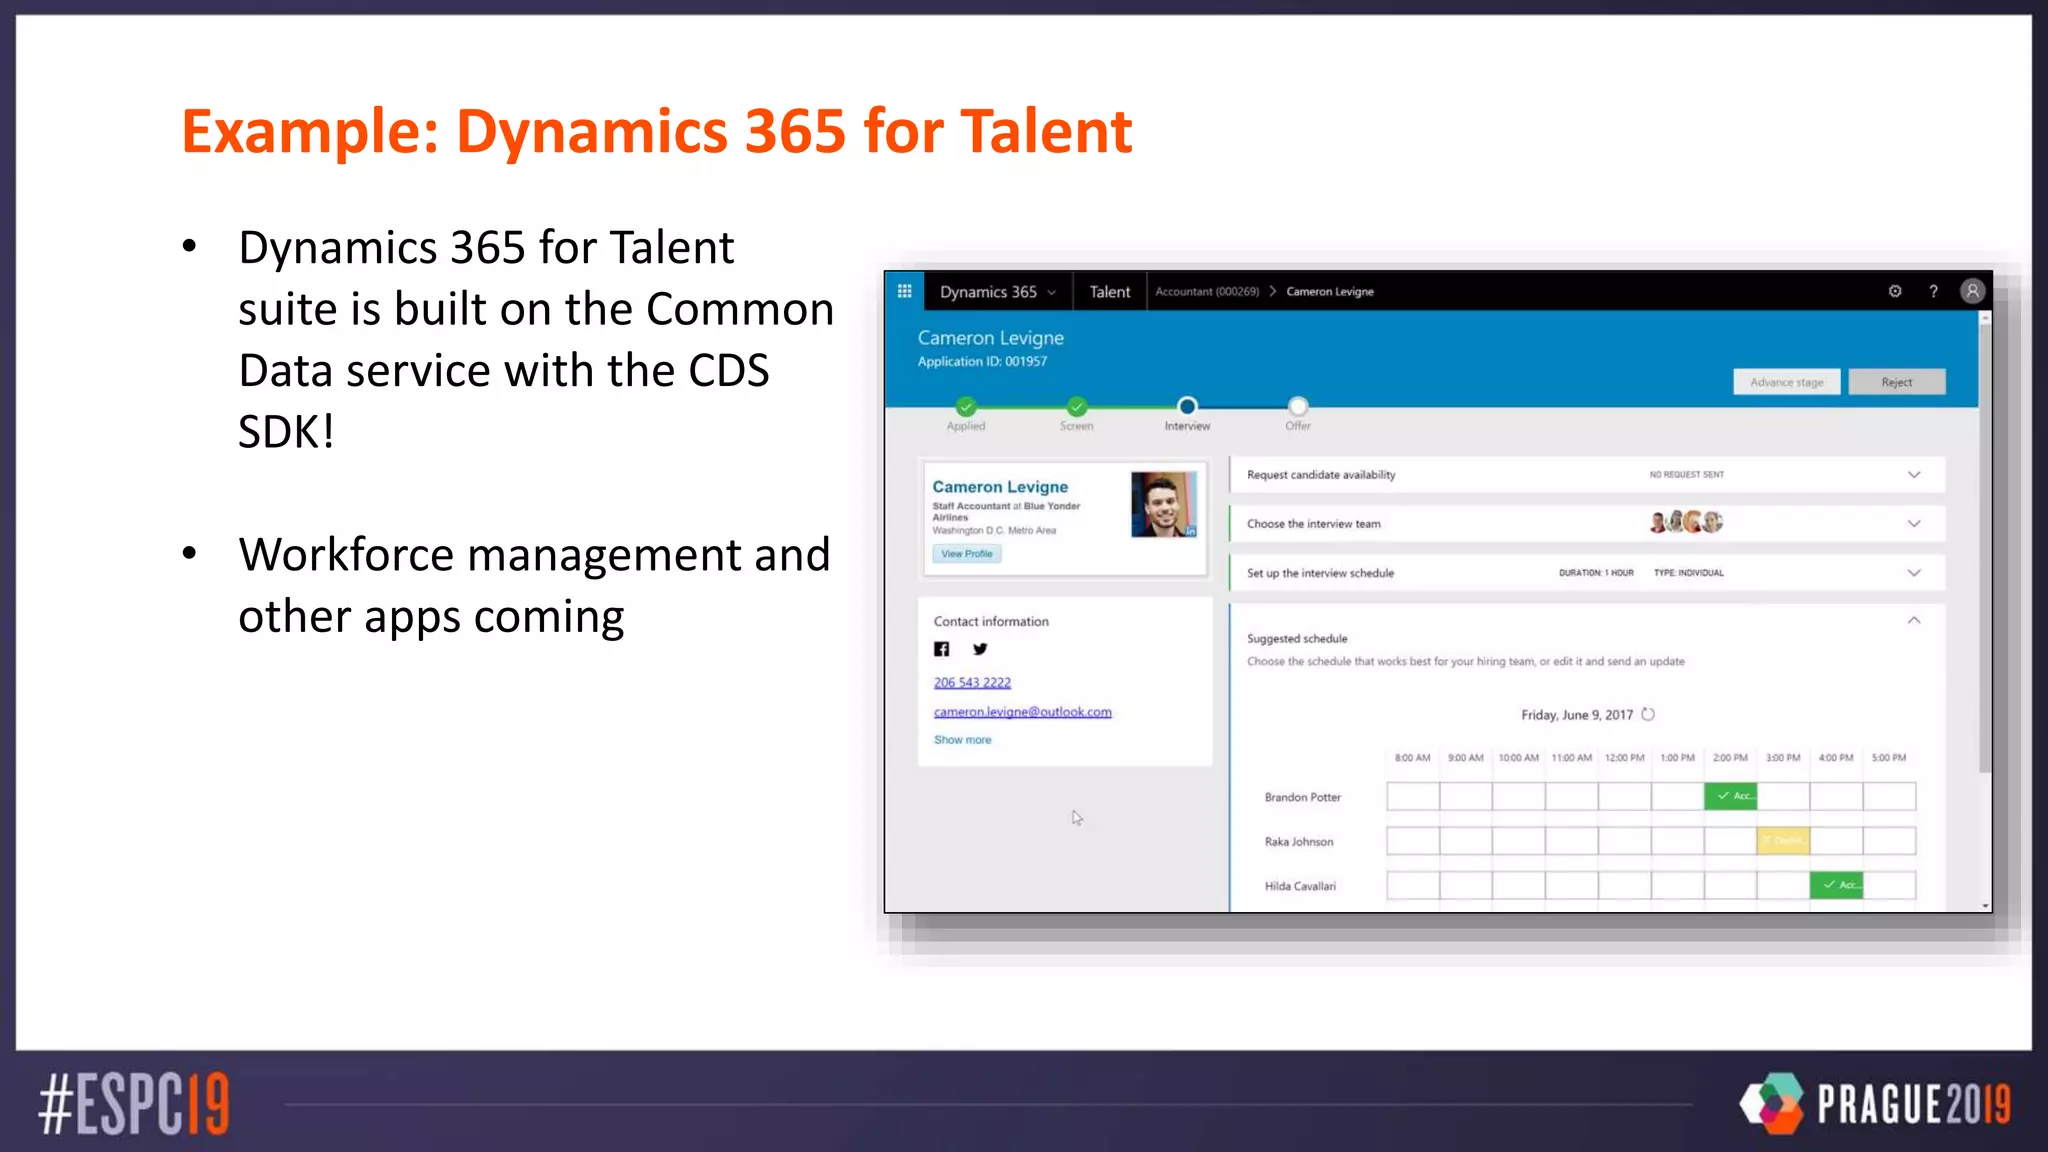
Task: Switch to the Talent tab
Action: (1109, 291)
